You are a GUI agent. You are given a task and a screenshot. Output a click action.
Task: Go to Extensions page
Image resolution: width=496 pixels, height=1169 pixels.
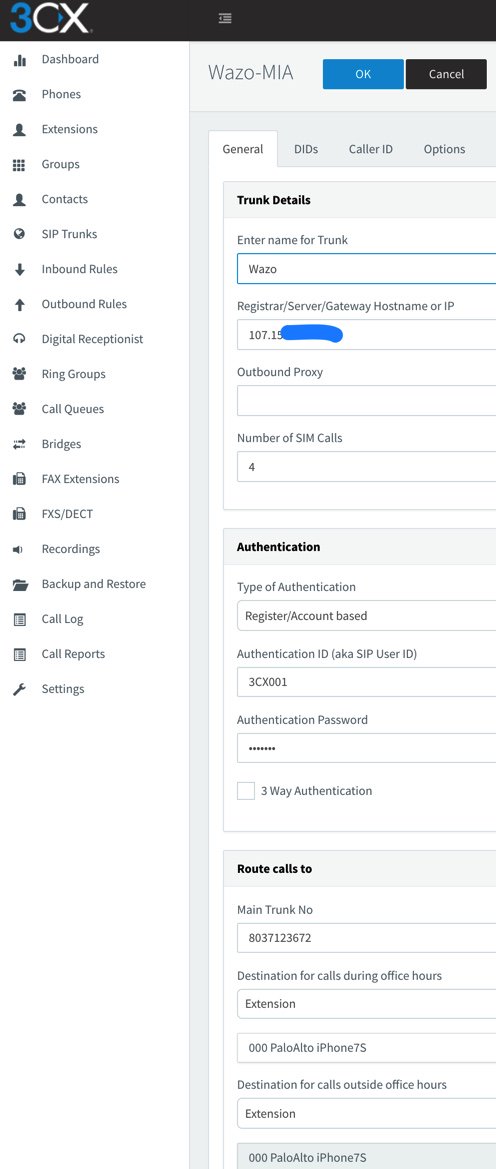(69, 129)
